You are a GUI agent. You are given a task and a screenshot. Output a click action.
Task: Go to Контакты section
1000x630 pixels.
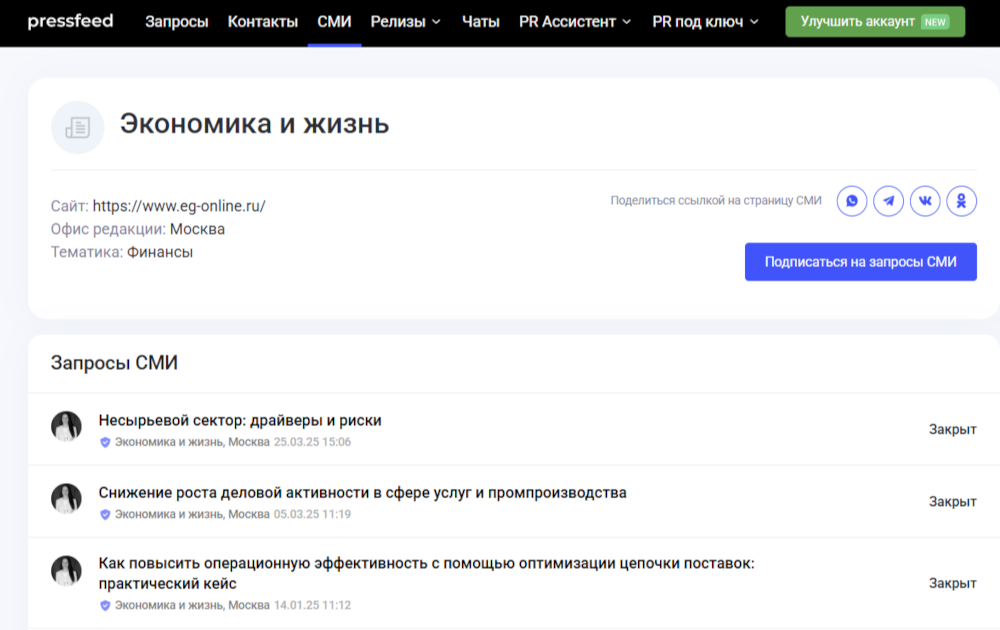click(263, 22)
